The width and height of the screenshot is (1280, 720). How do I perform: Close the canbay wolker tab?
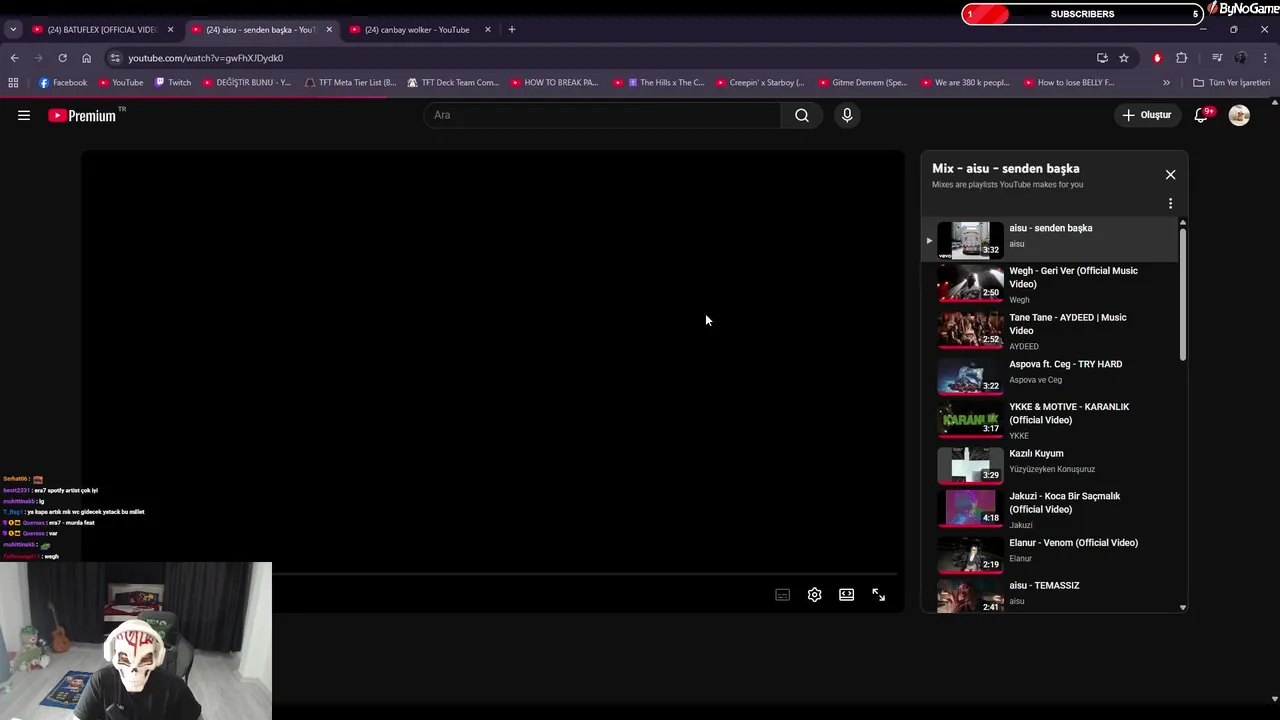coord(488,30)
